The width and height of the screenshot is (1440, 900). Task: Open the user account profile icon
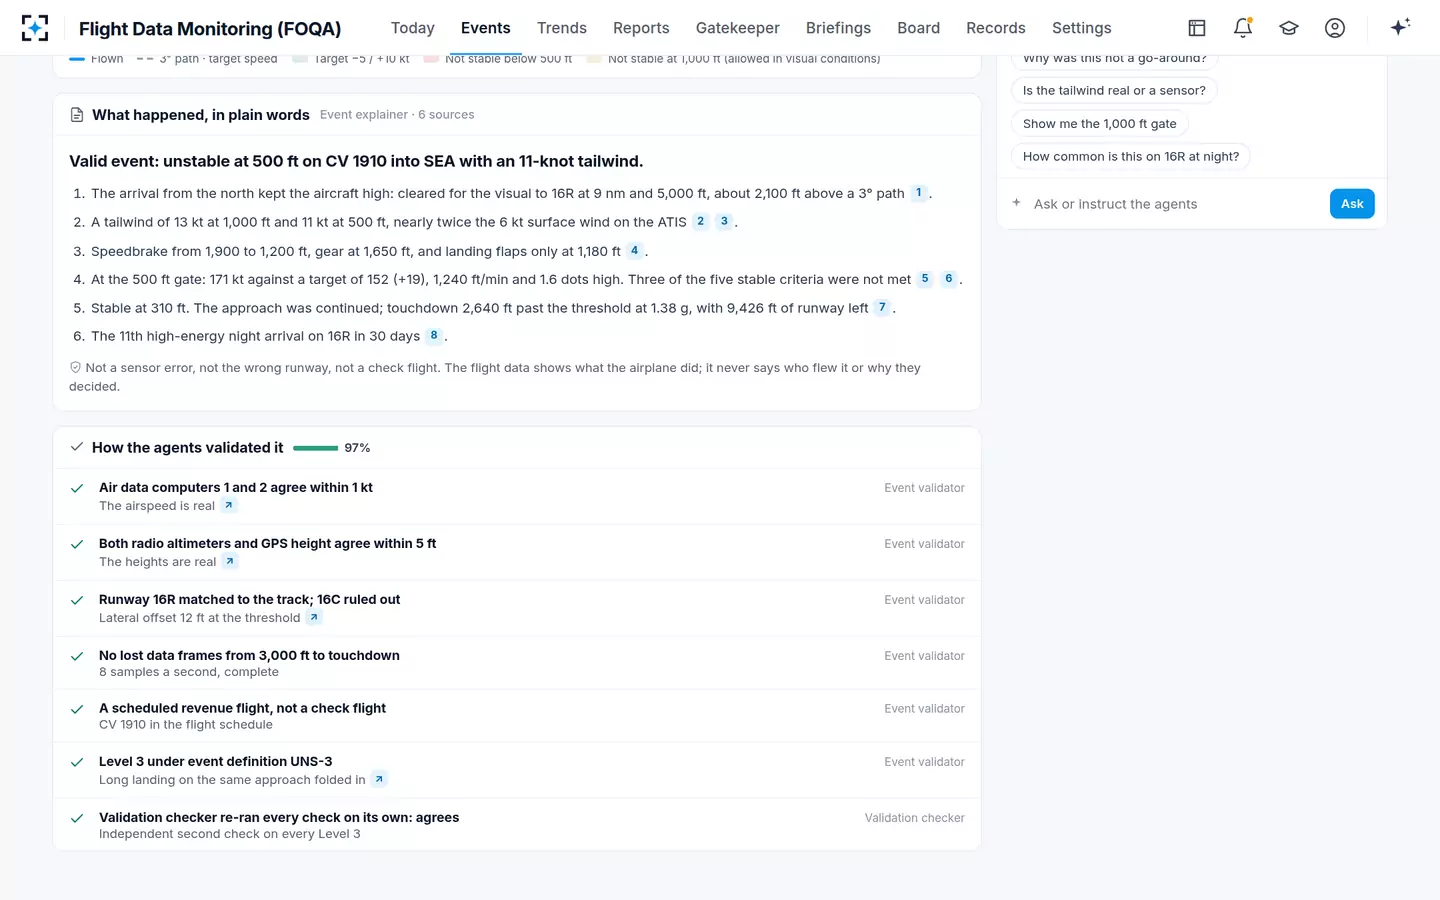click(1335, 28)
